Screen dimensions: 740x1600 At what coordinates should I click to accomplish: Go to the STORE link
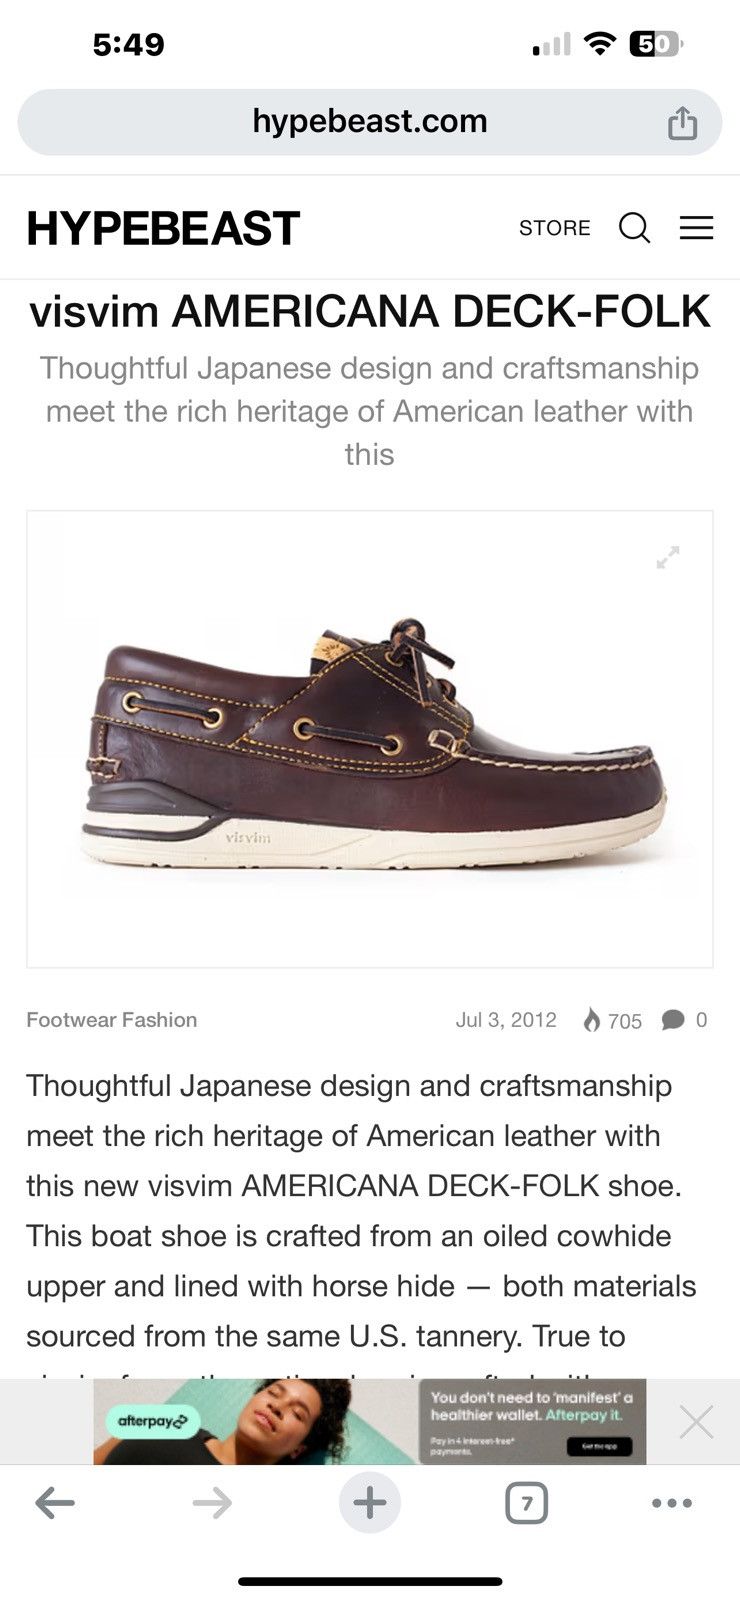554,228
